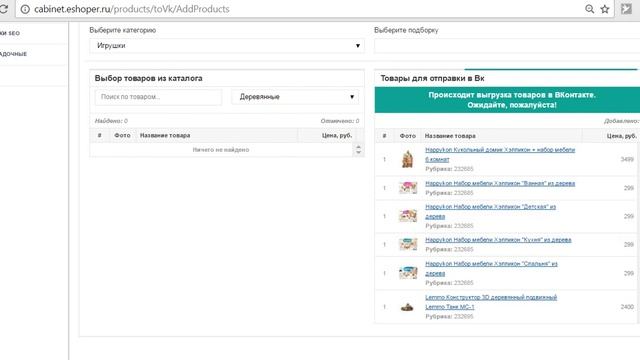This screenshot has width=640, height=360.
Task: Click the Рубрика text under the Lemmo tank
Action: point(449,316)
